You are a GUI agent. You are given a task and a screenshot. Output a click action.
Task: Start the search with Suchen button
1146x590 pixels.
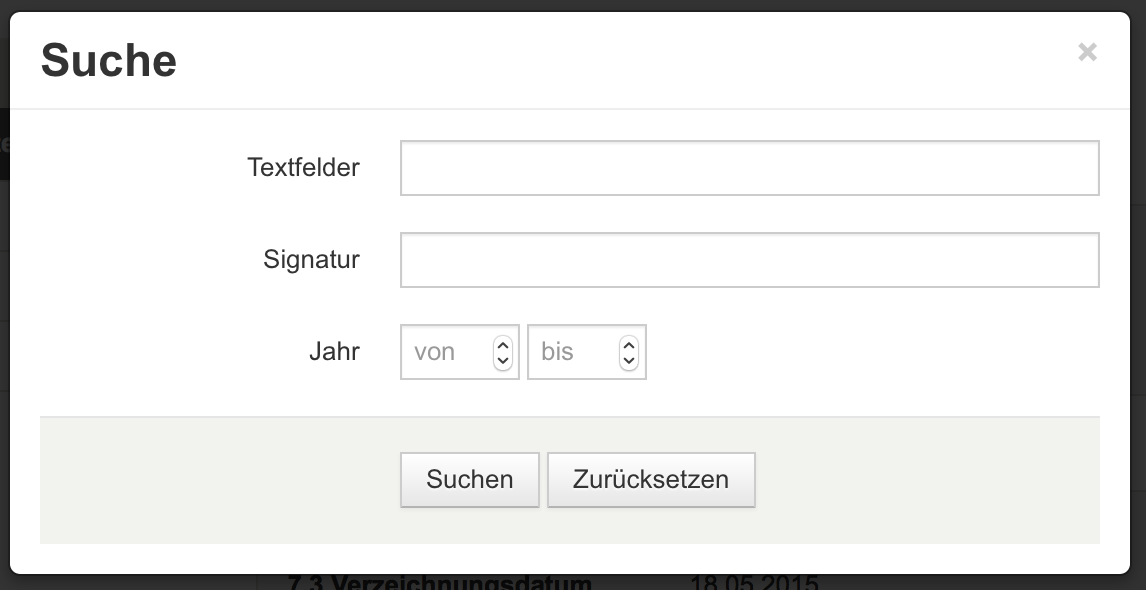(469, 480)
